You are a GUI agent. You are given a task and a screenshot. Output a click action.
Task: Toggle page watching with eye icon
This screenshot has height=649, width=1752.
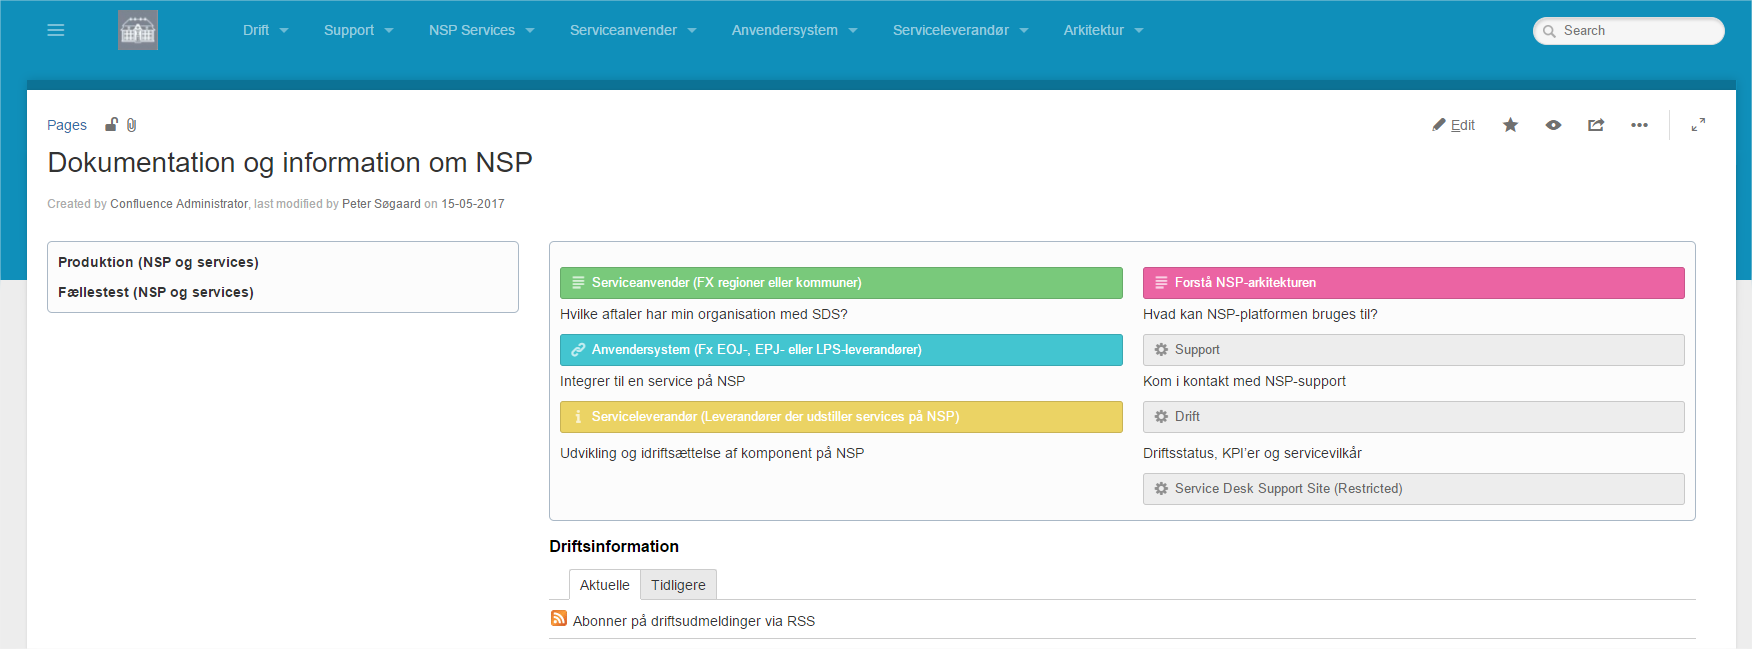point(1553,125)
